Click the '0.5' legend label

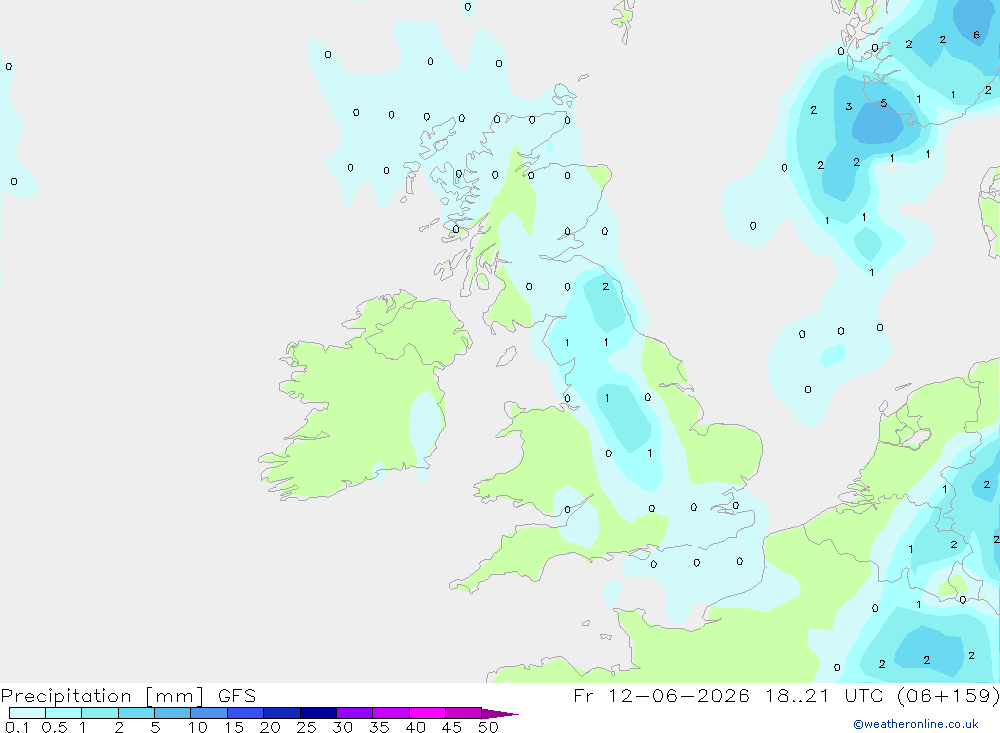tap(54, 727)
